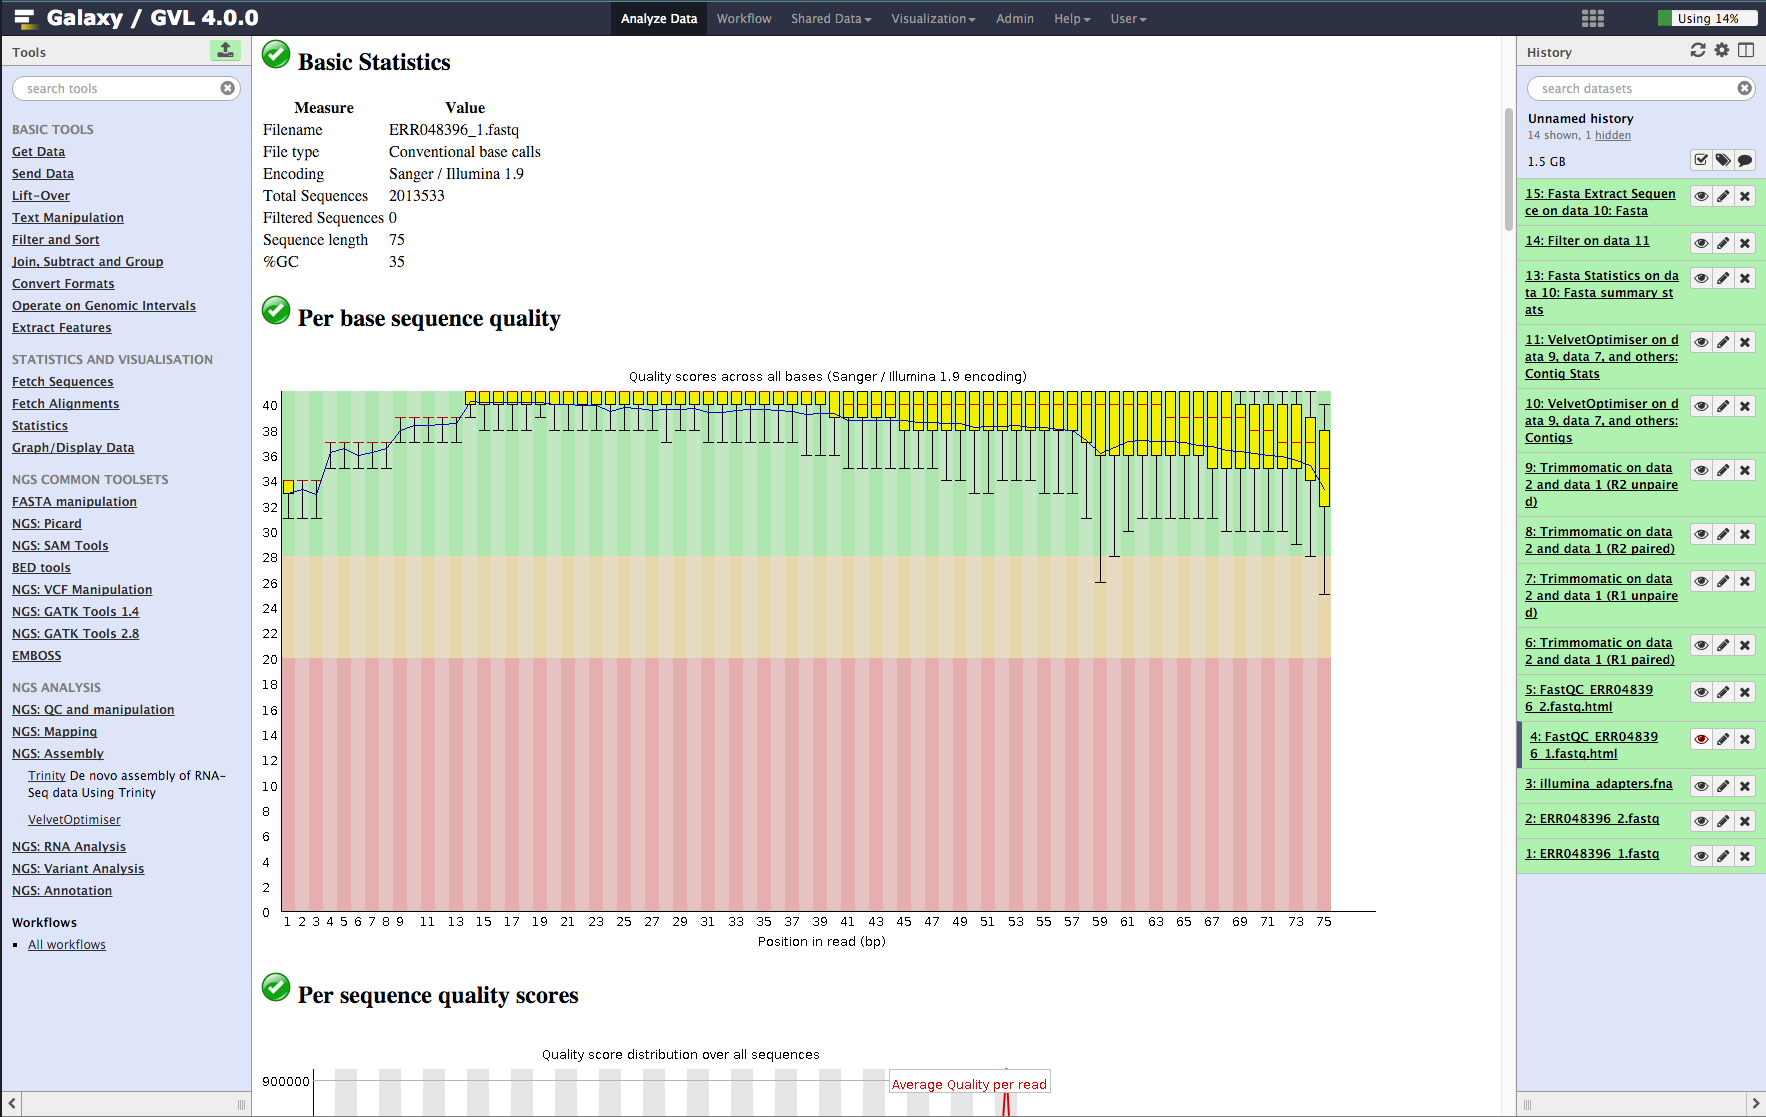
Task: Click the search tools input field
Action: pos(120,89)
